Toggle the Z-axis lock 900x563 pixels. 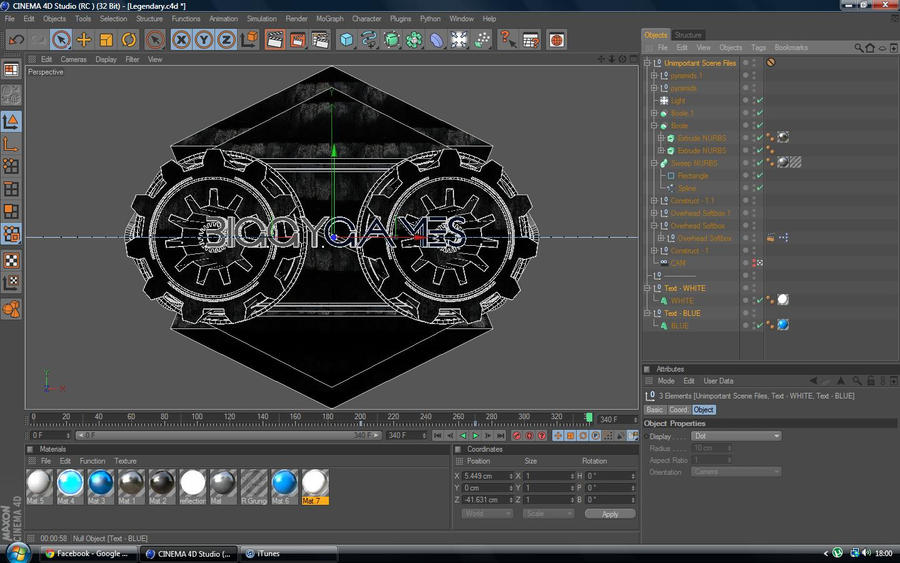point(226,40)
